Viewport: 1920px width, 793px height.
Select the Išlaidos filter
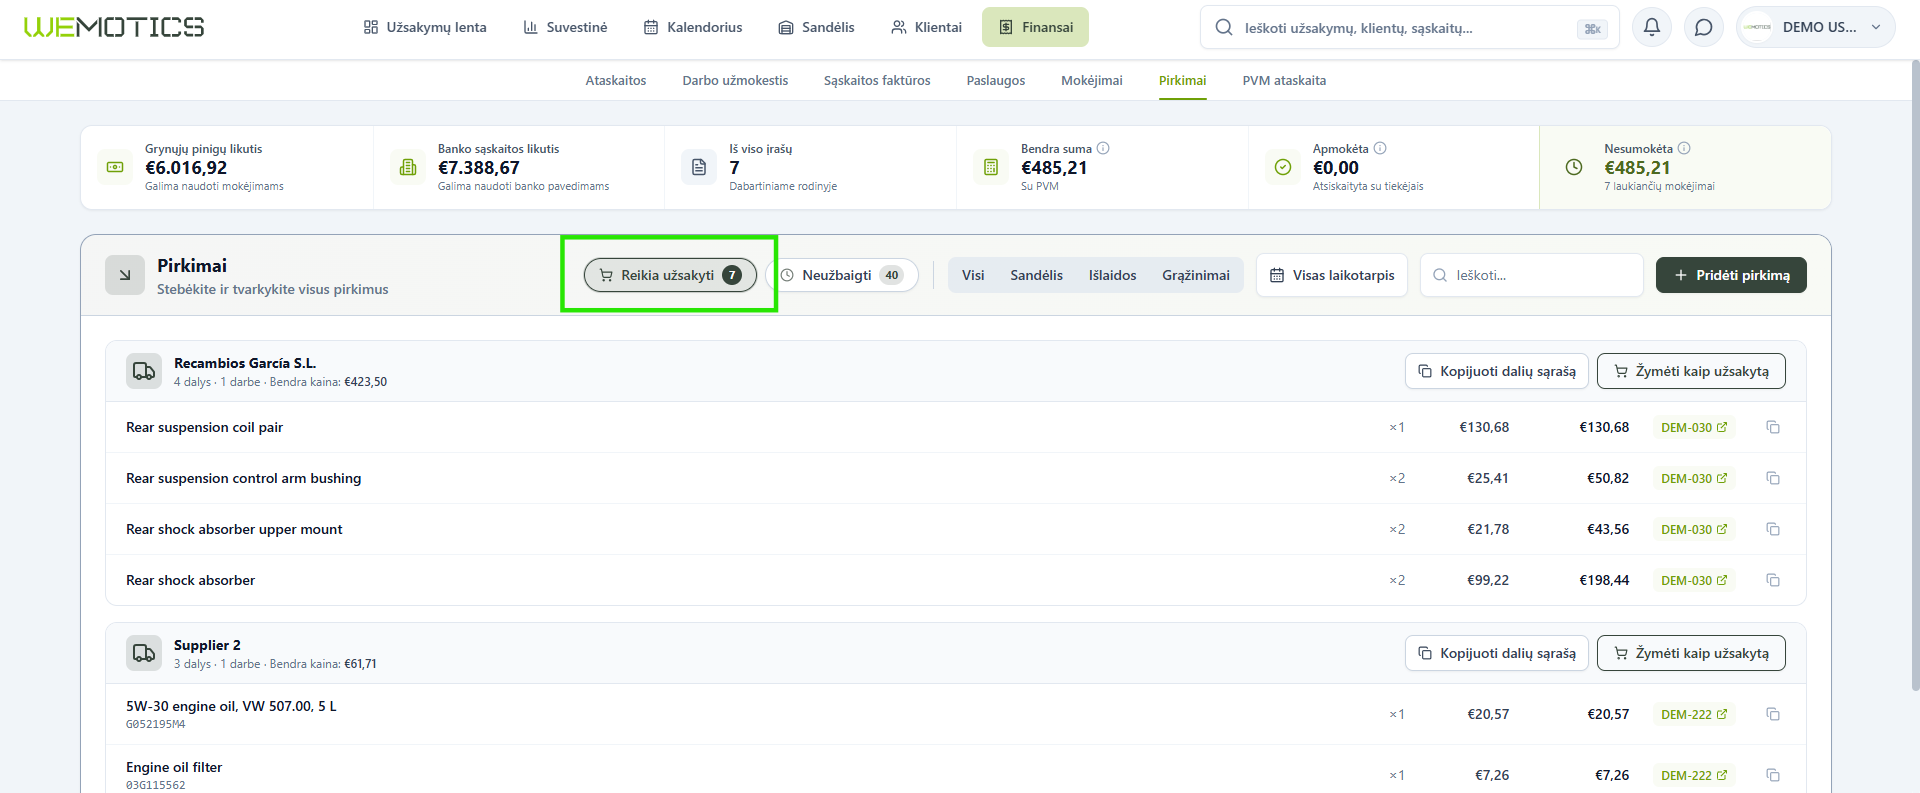1112,275
